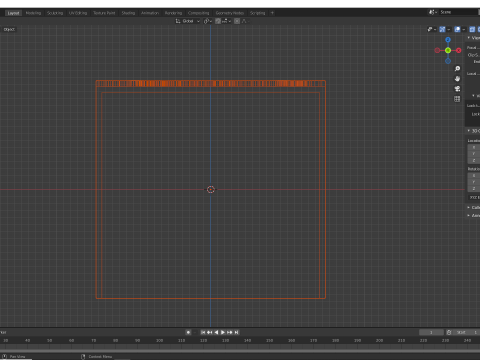Collapse the 3D Cursor panel
Viewport: 480px width, 360px height.
point(473,131)
